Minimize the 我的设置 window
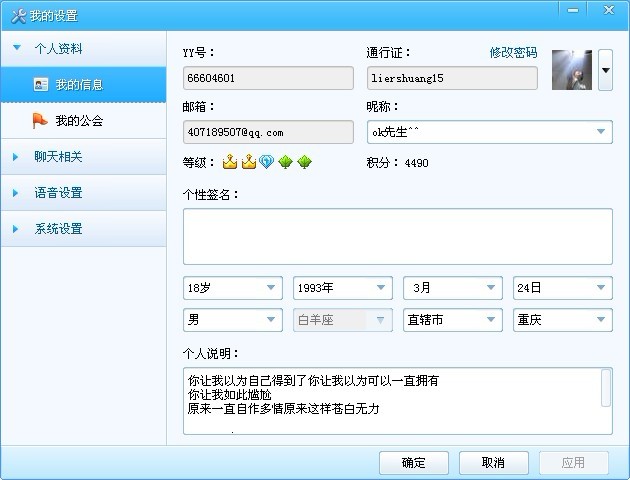Image resolution: width=630 pixels, height=480 pixels. point(573,10)
